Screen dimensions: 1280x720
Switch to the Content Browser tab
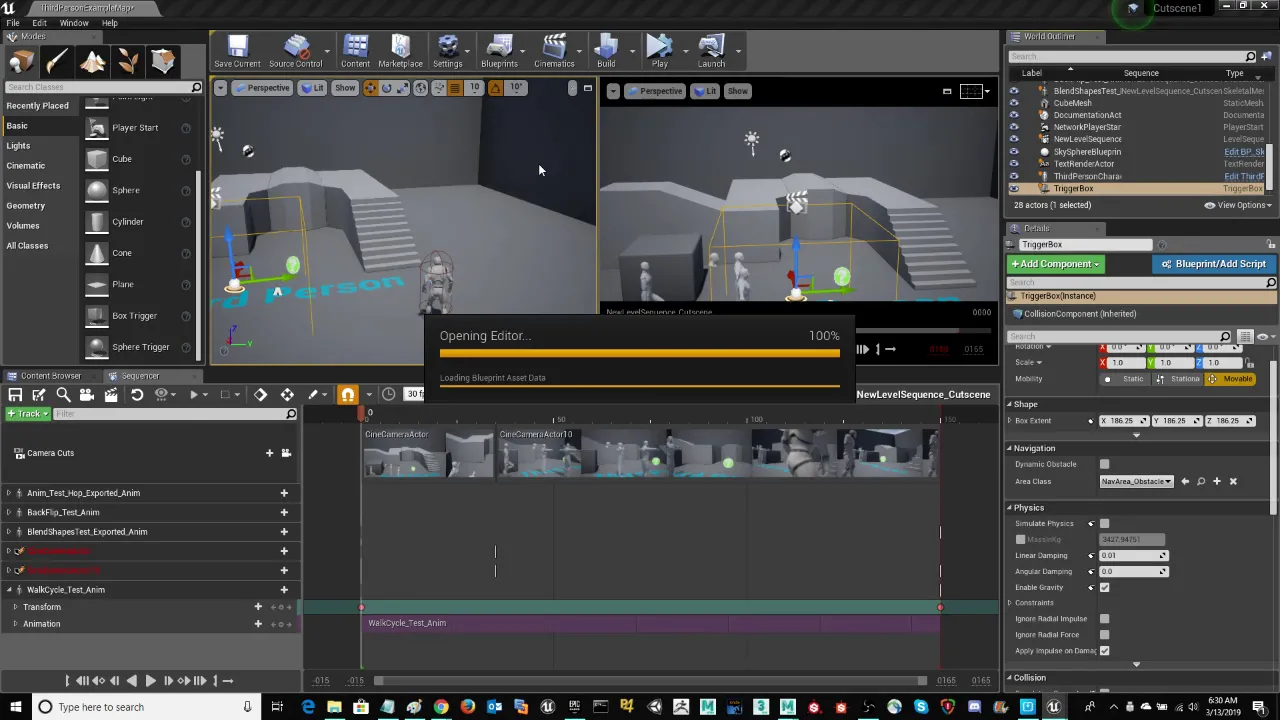[50, 376]
